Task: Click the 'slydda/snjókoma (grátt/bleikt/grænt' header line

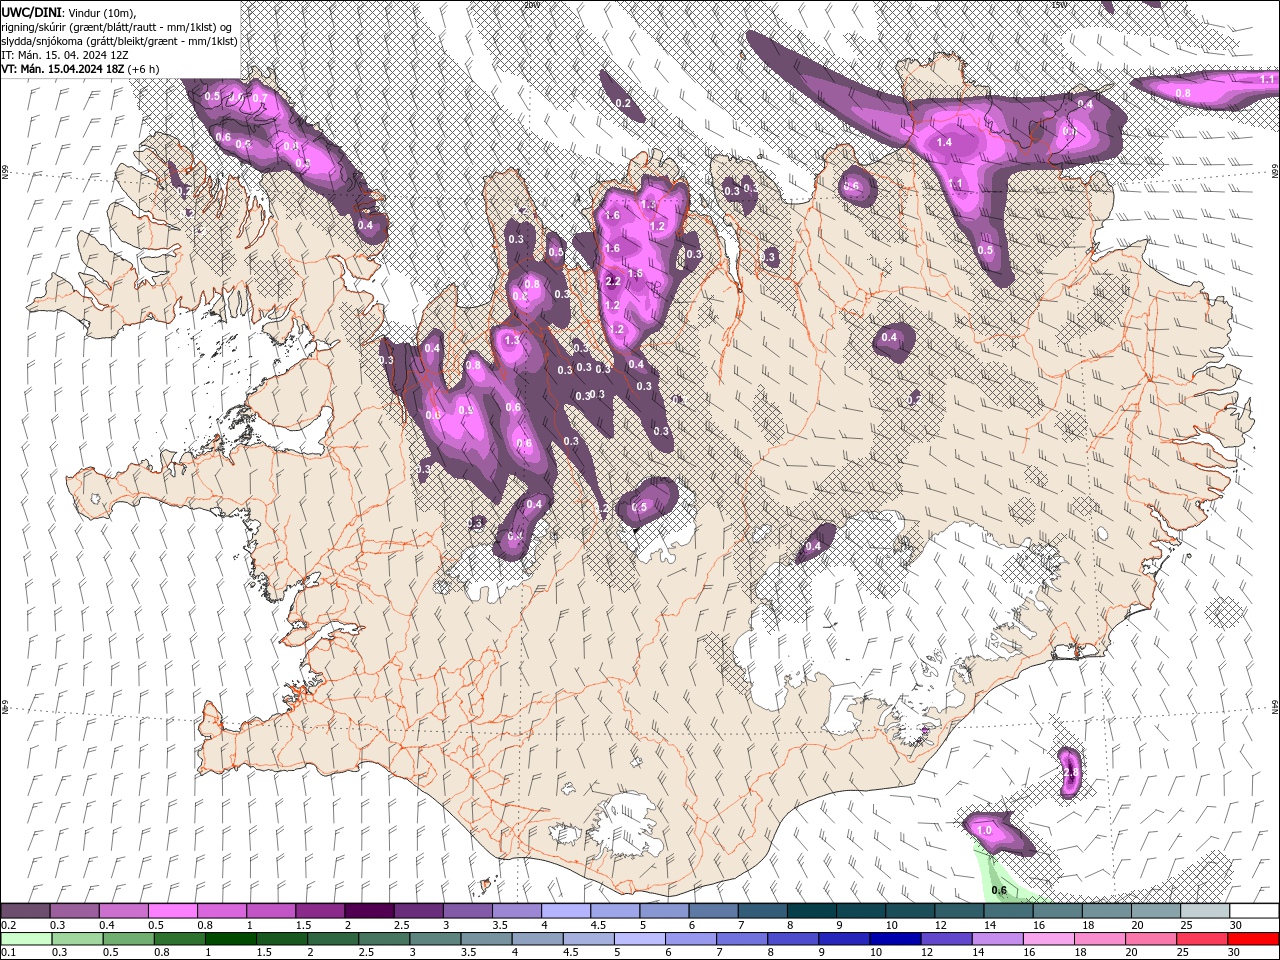Action: pos(119,41)
